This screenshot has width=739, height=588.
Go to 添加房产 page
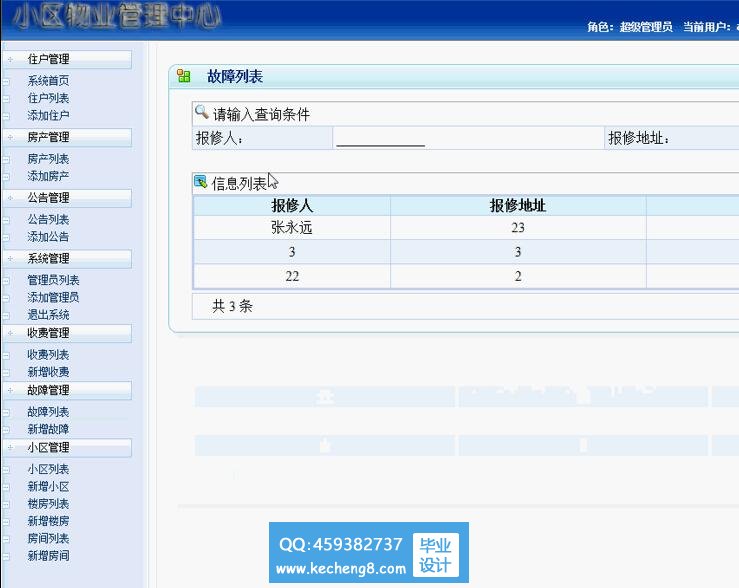point(48,176)
